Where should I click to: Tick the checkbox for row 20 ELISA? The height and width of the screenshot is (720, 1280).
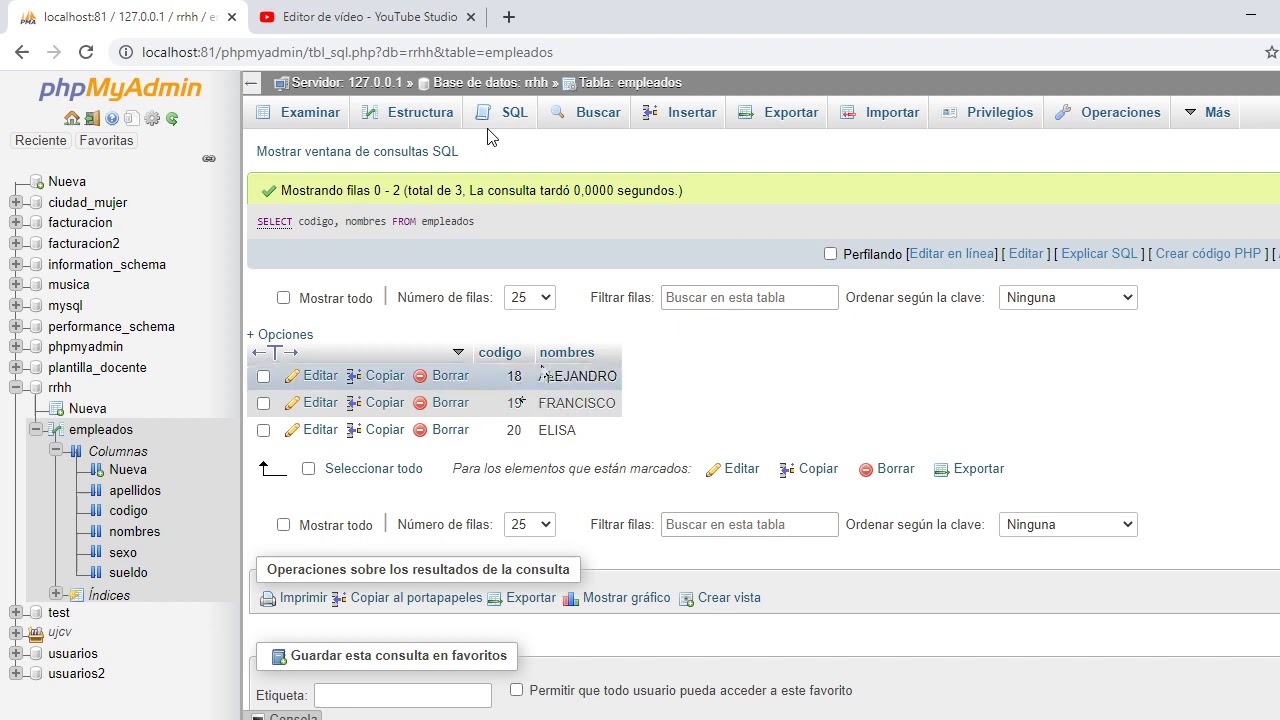click(x=263, y=431)
